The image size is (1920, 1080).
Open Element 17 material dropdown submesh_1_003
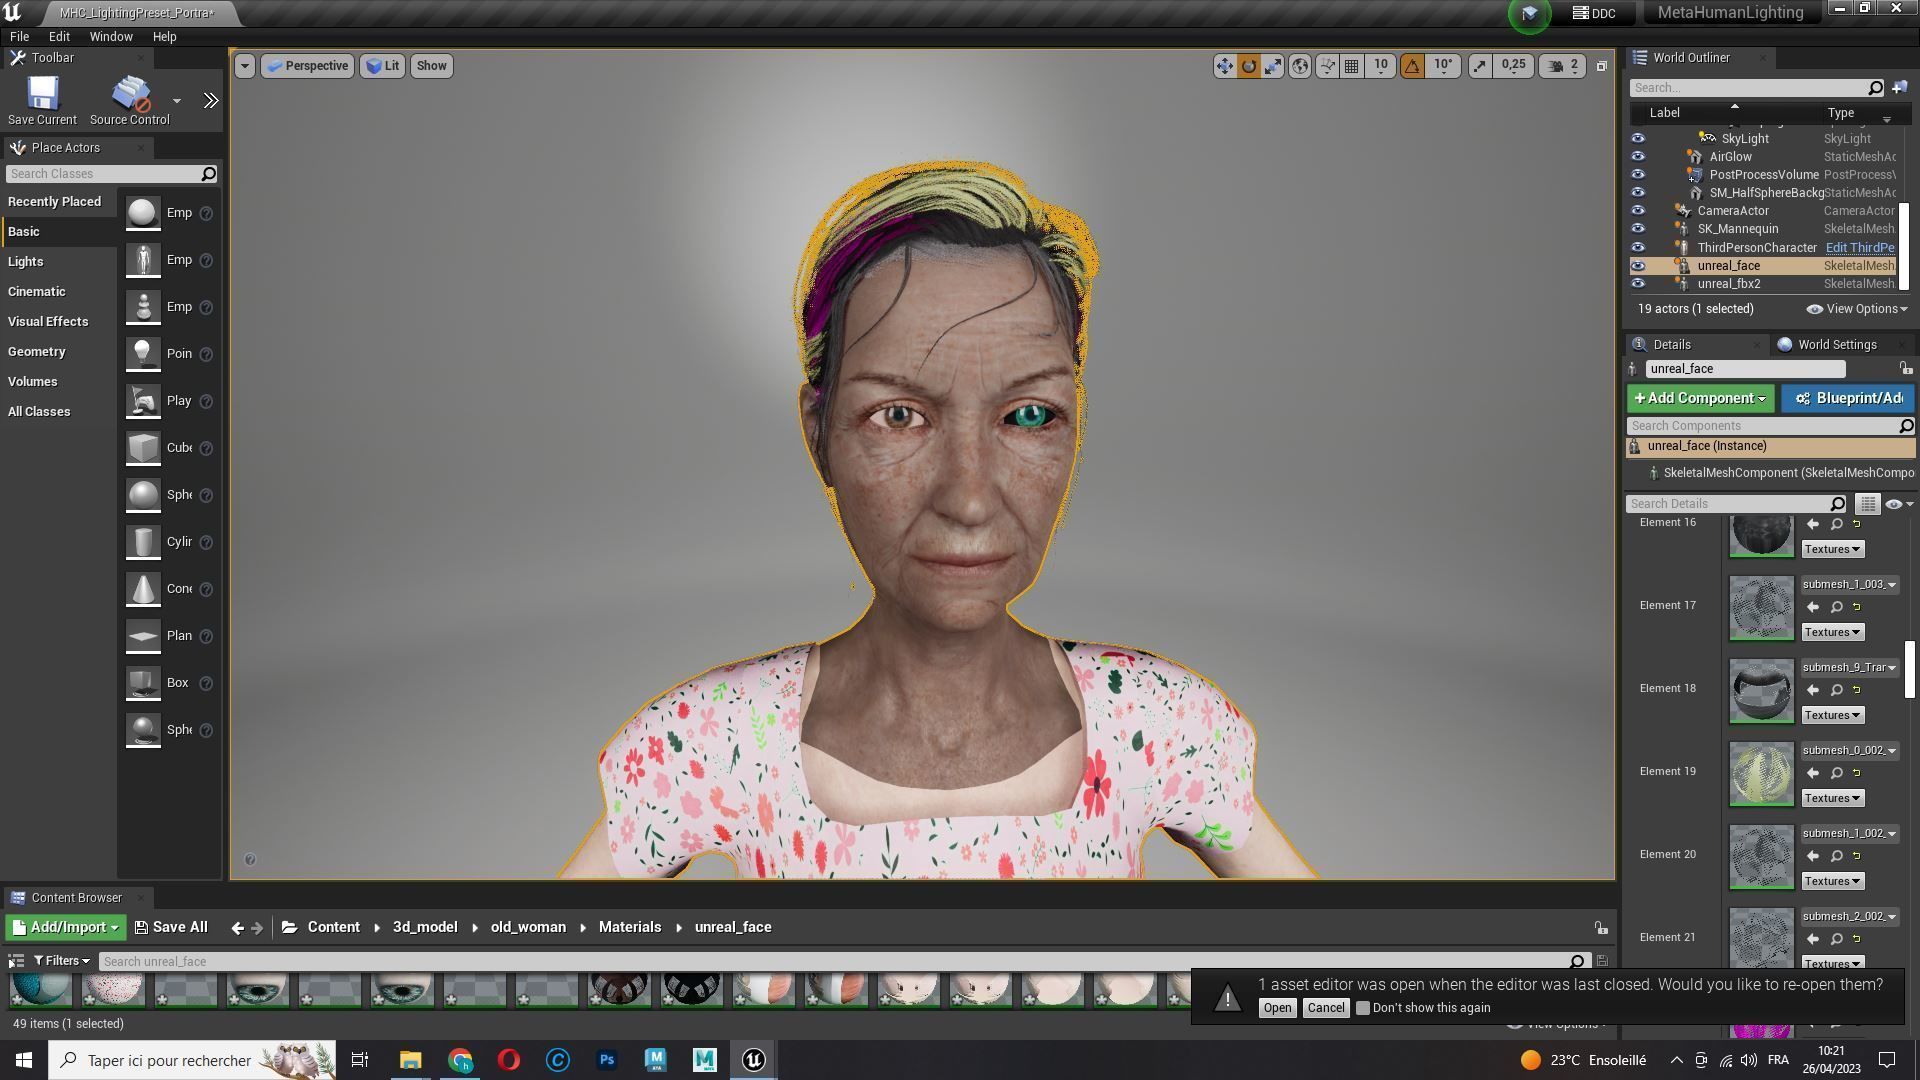(x=1850, y=585)
